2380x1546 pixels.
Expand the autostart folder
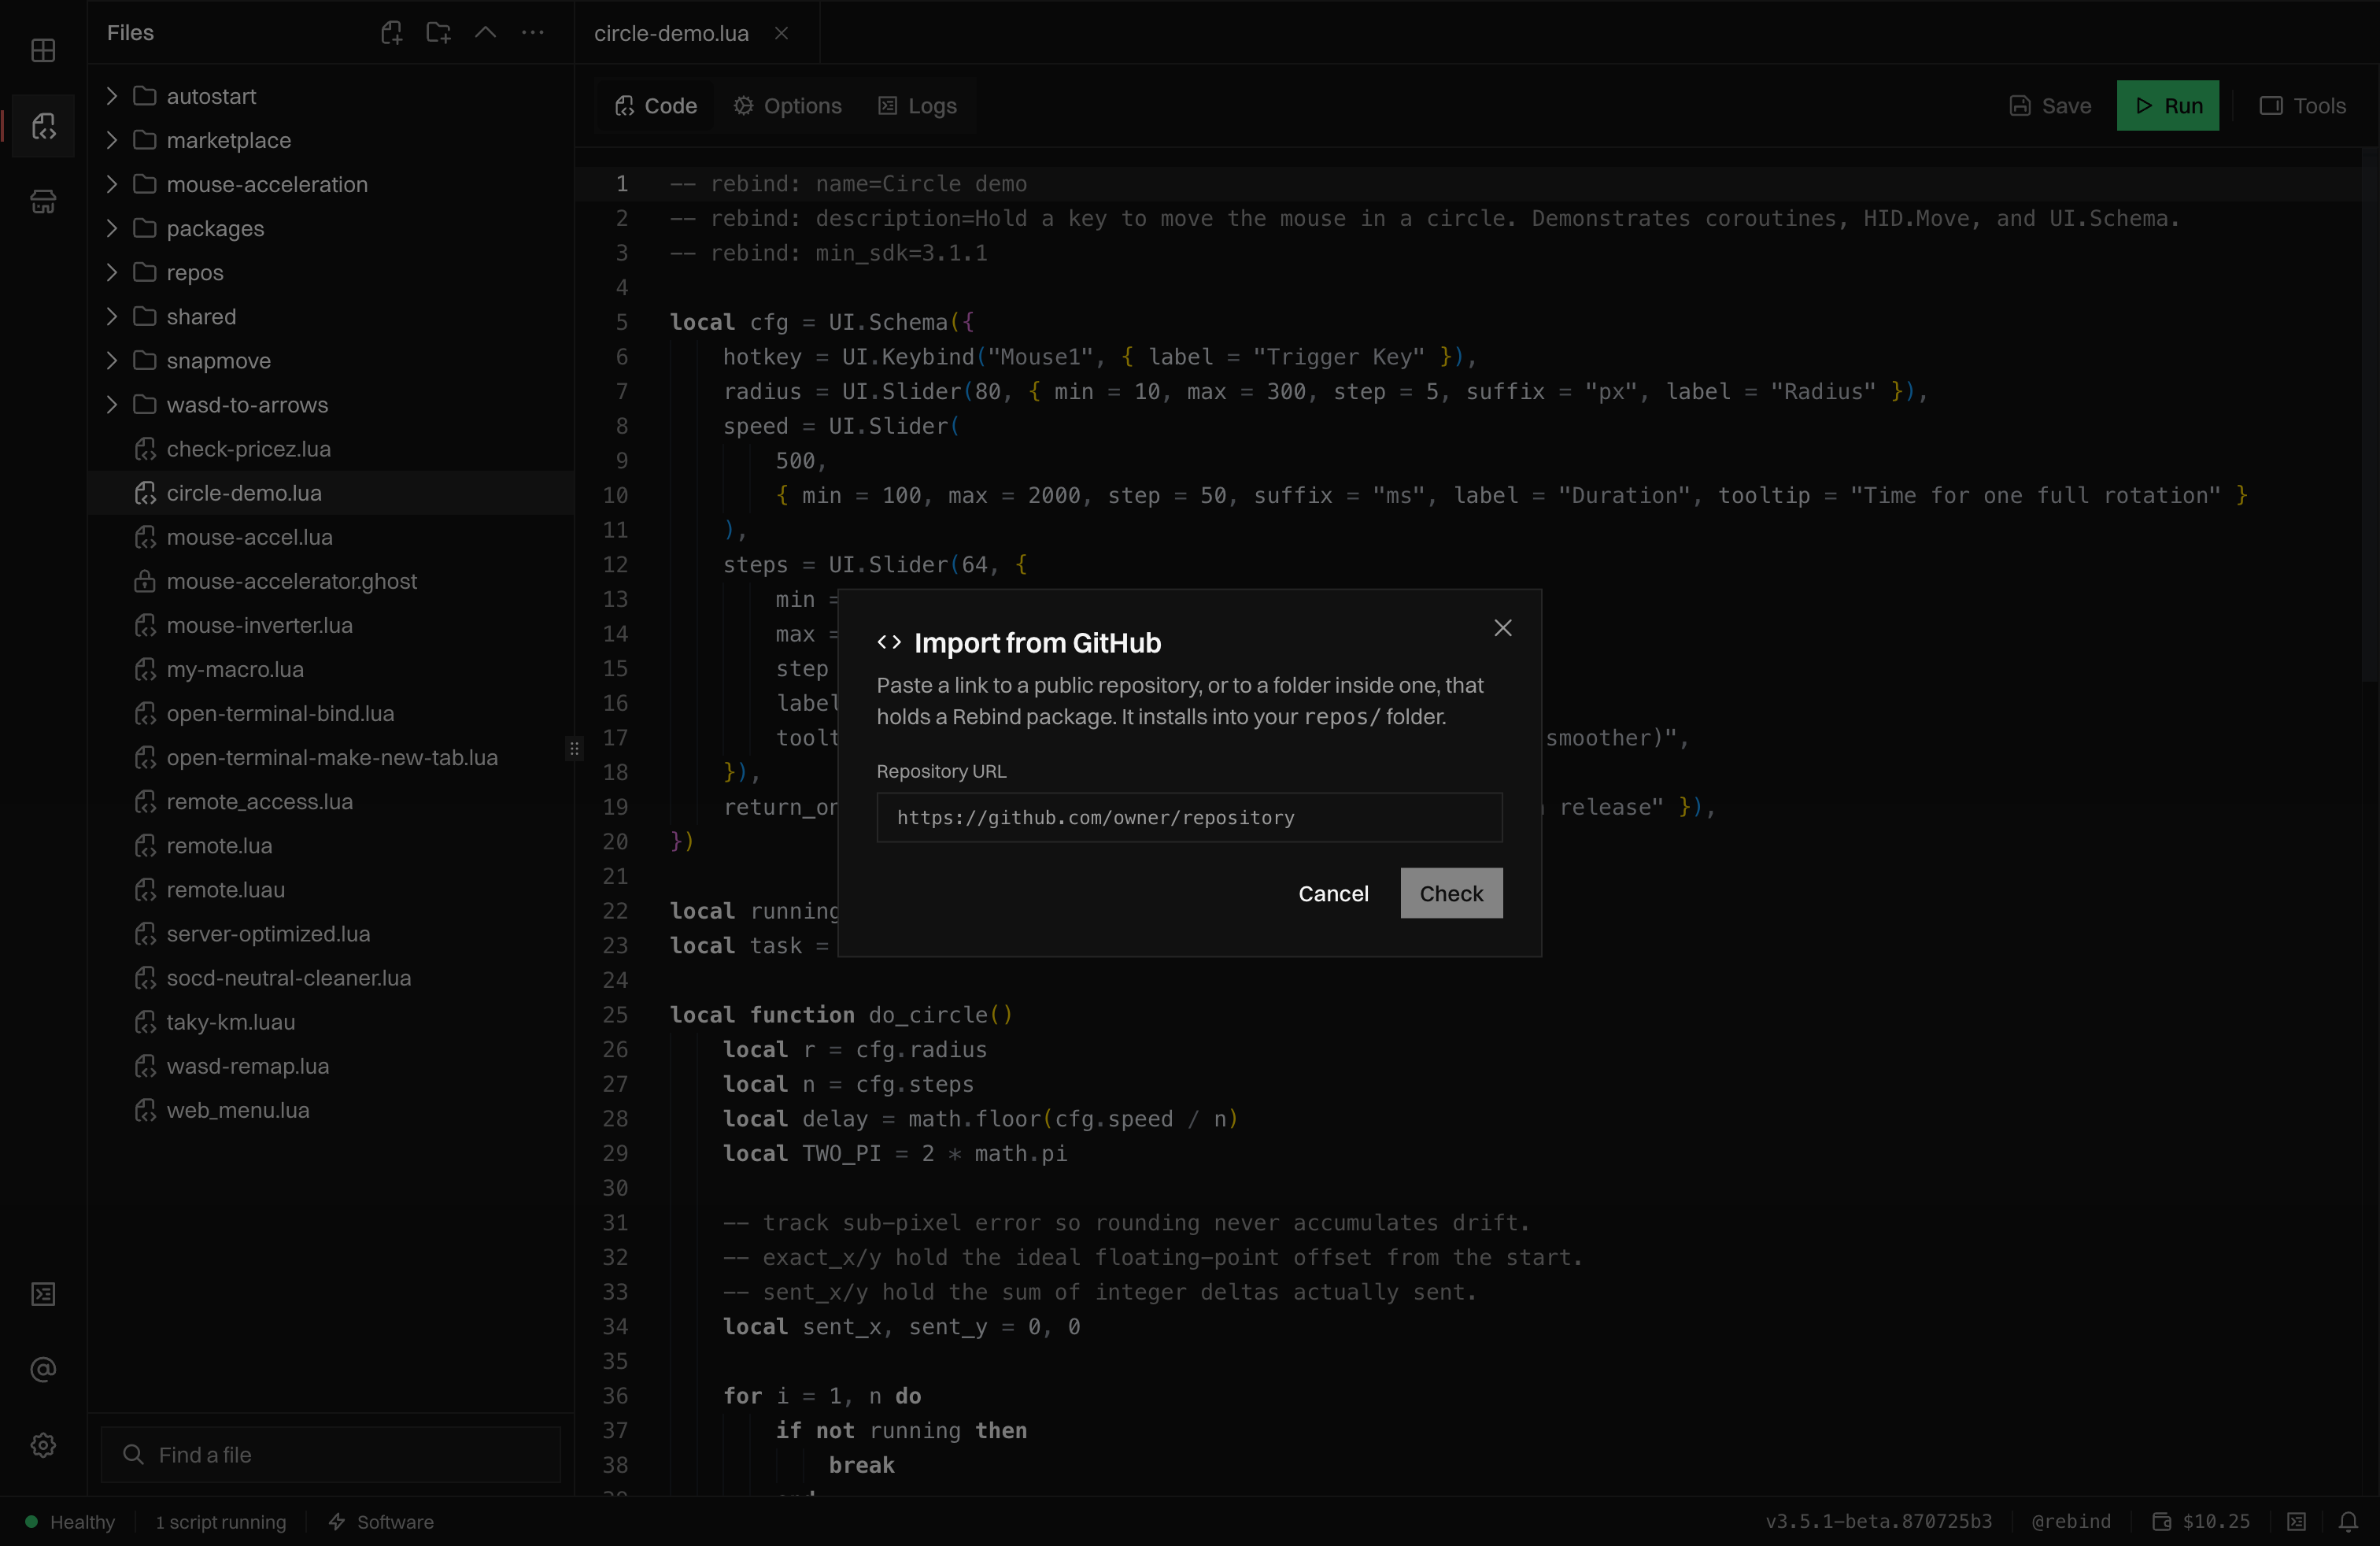pyautogui.click(x=331, y=96)
